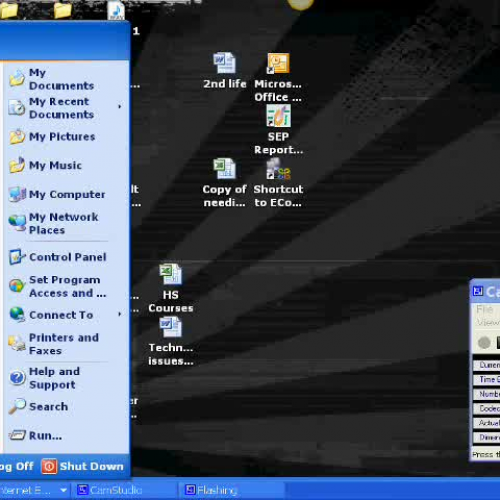Switch to CamStudio taskbar button
The width and height of the screenshot is (500, 500).
pyautogui.click(x=124, y=490)
